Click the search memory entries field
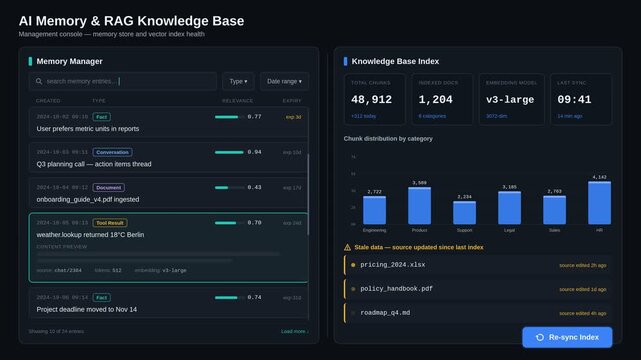Viewport: 641px width, 360px height. 123,81
